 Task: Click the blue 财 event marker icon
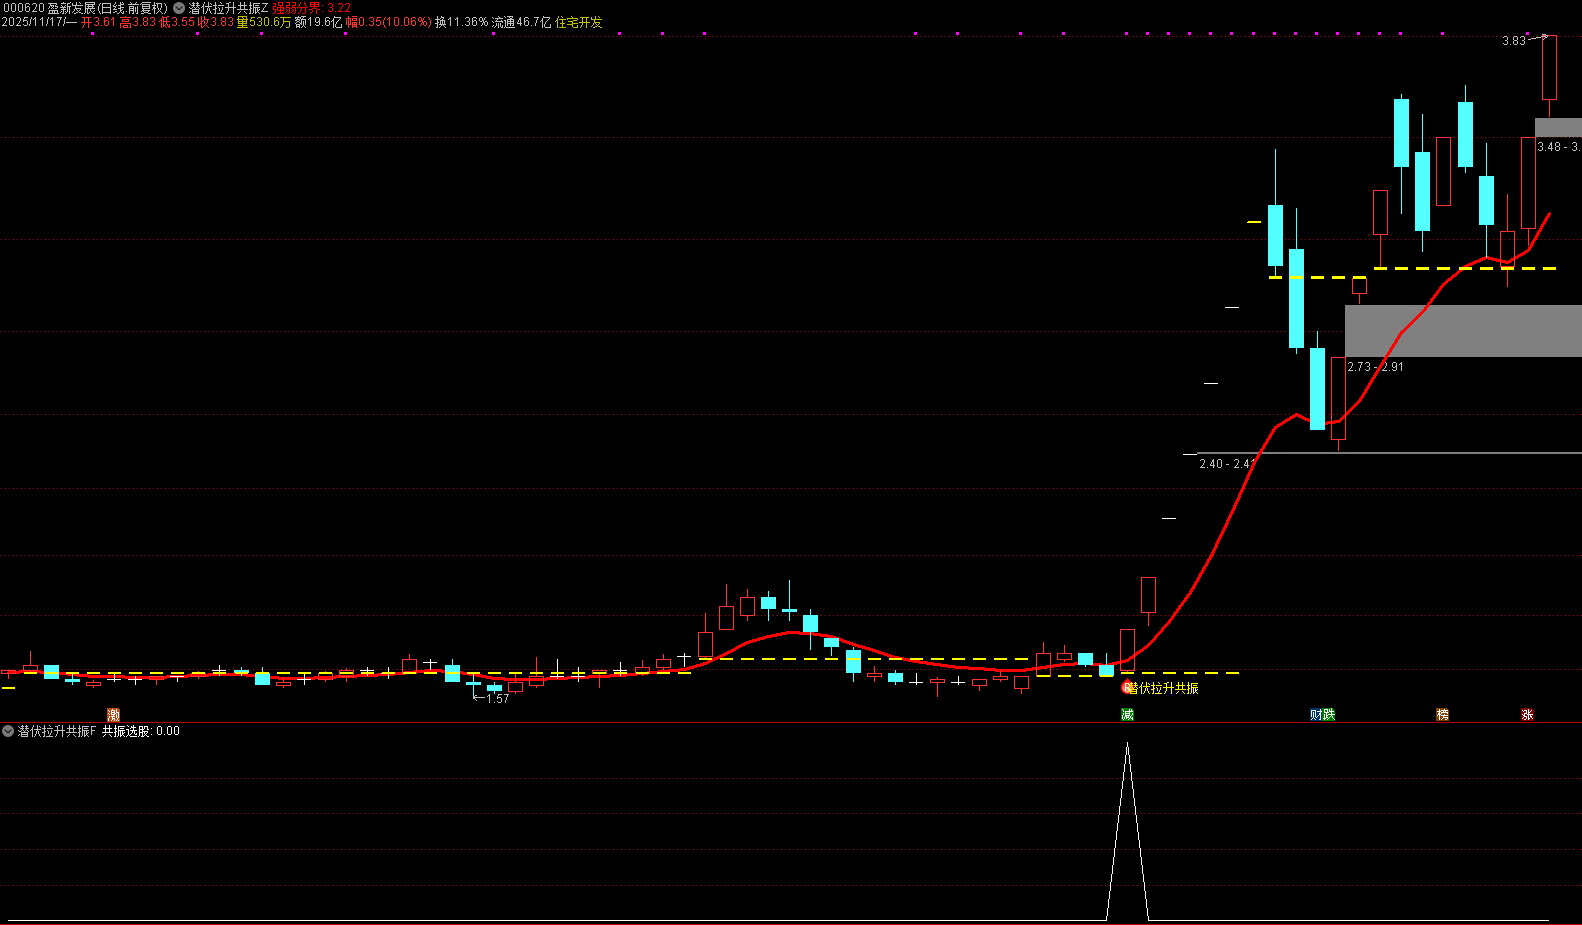click(1316, 714)
